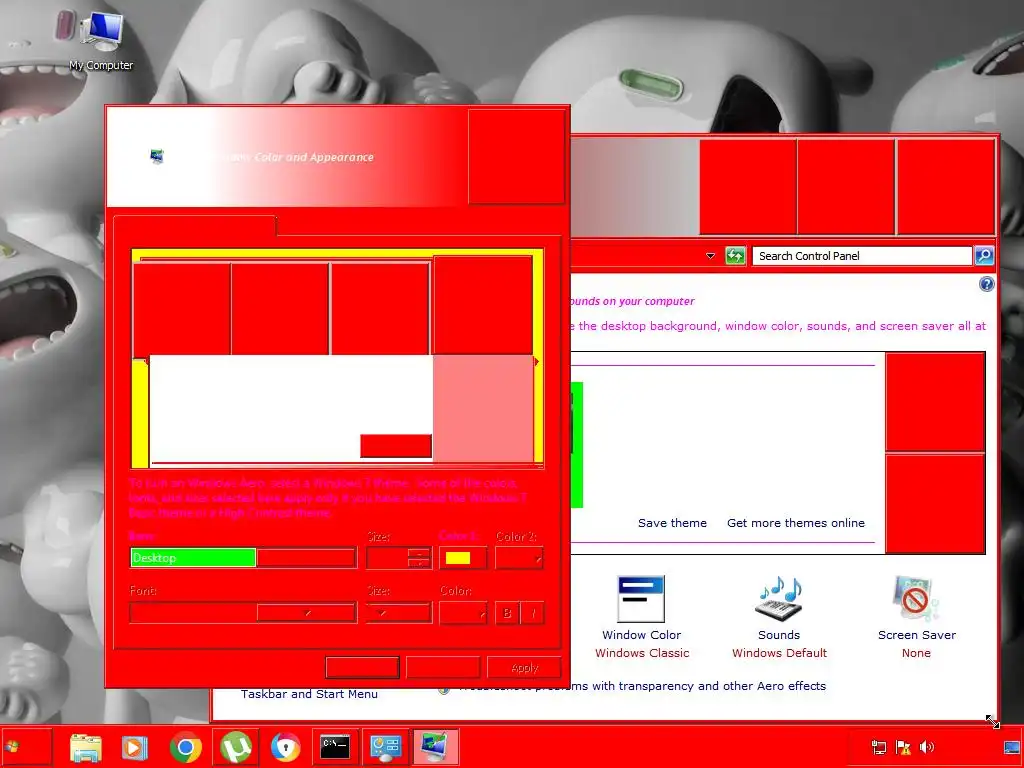Image resolution: width=1024 pixels, height=768 pixels.
Task: Click the highlighted Personalization taskbar button
Action: pyautogui.click(x=436, y=747)
